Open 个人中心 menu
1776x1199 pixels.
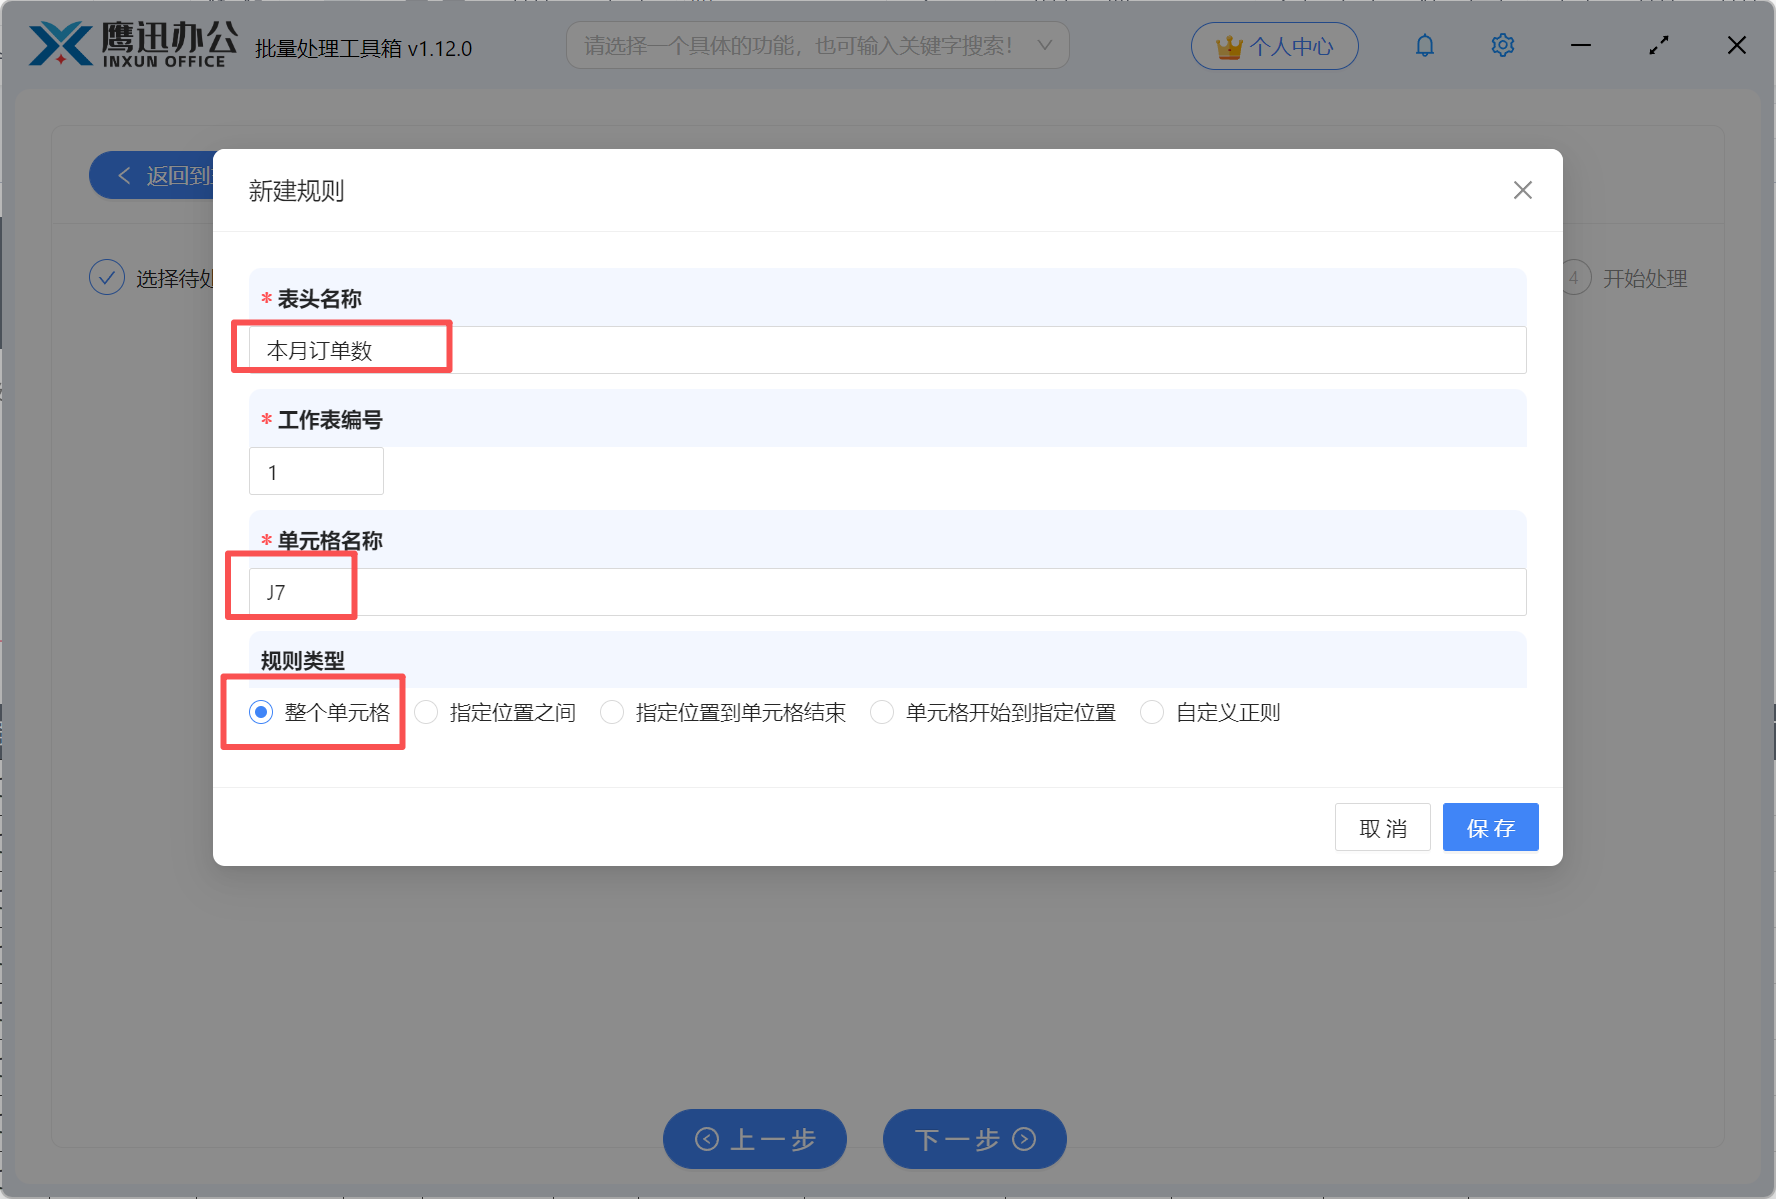1274,45
